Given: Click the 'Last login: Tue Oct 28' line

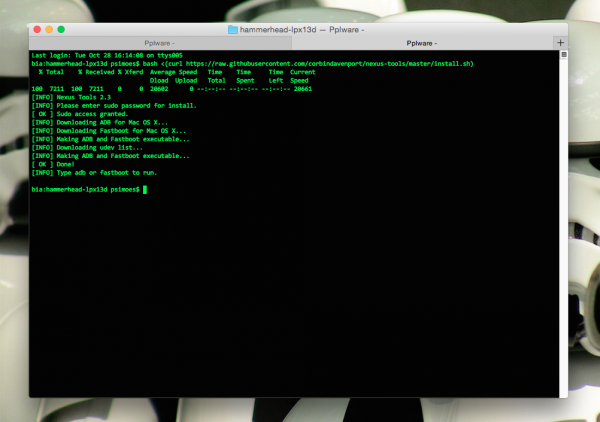Looking at the screenshot, I should tap(107, 55).
